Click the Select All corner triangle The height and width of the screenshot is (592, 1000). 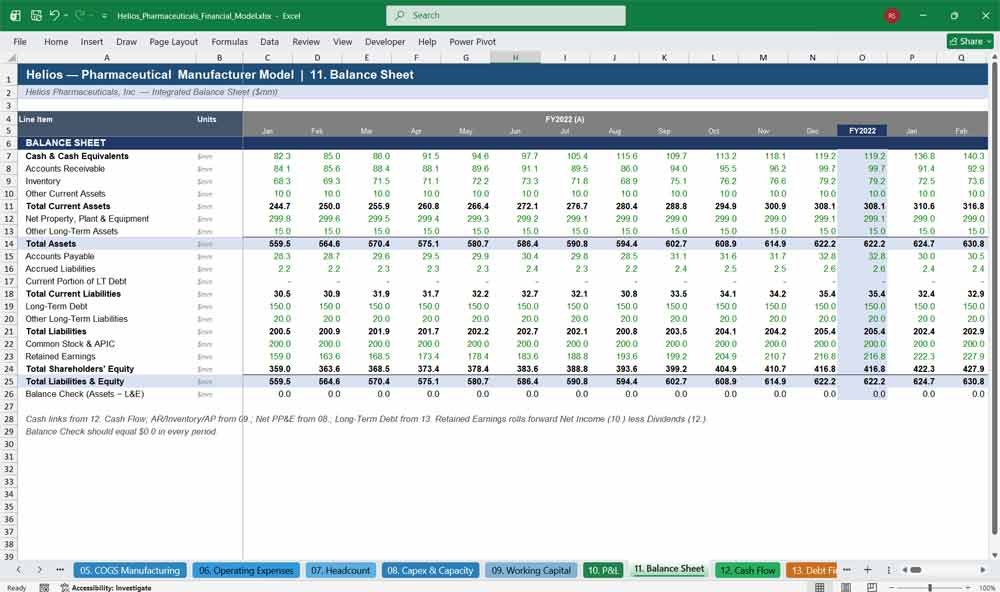pyautogui.click(x=11, y=57)
